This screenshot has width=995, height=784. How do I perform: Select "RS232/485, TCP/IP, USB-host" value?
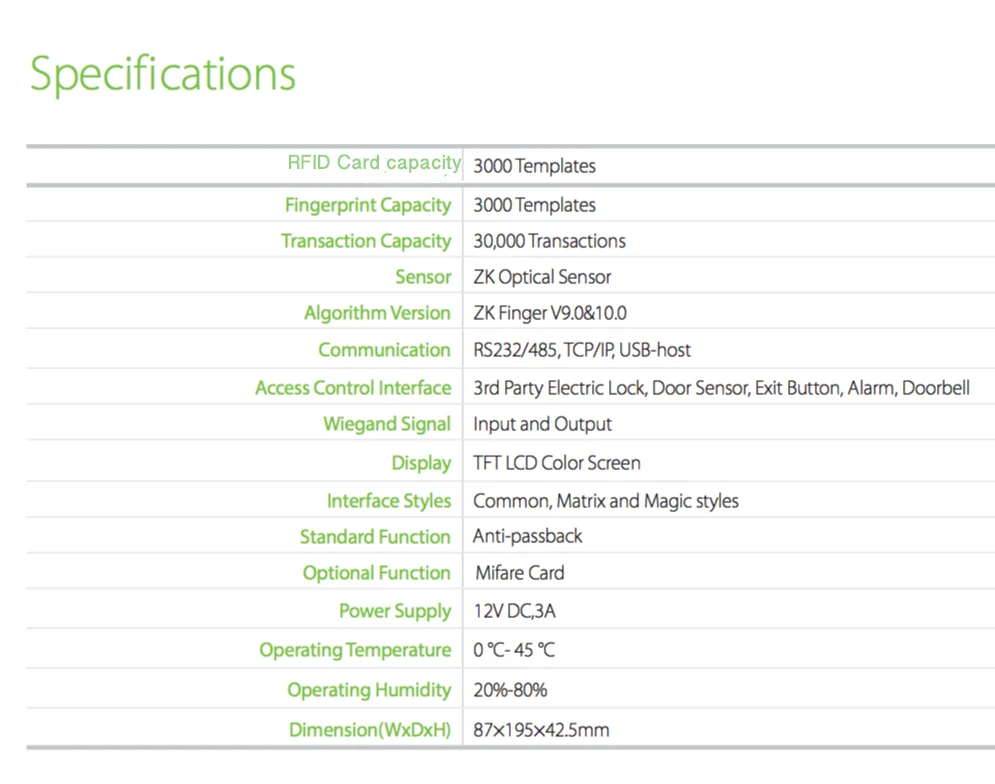[582, 350]
